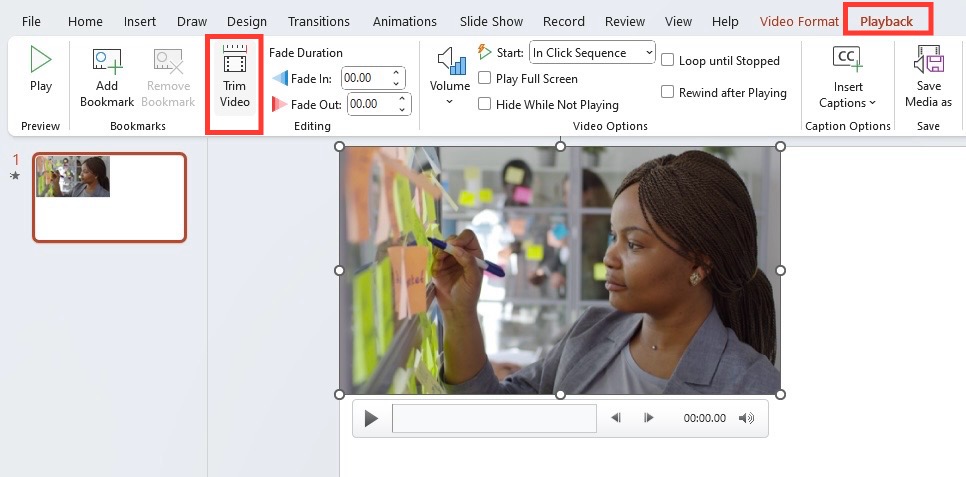Switch to the Insert tab
This screenshot has height=477, width=966.
tap(139, 22)
